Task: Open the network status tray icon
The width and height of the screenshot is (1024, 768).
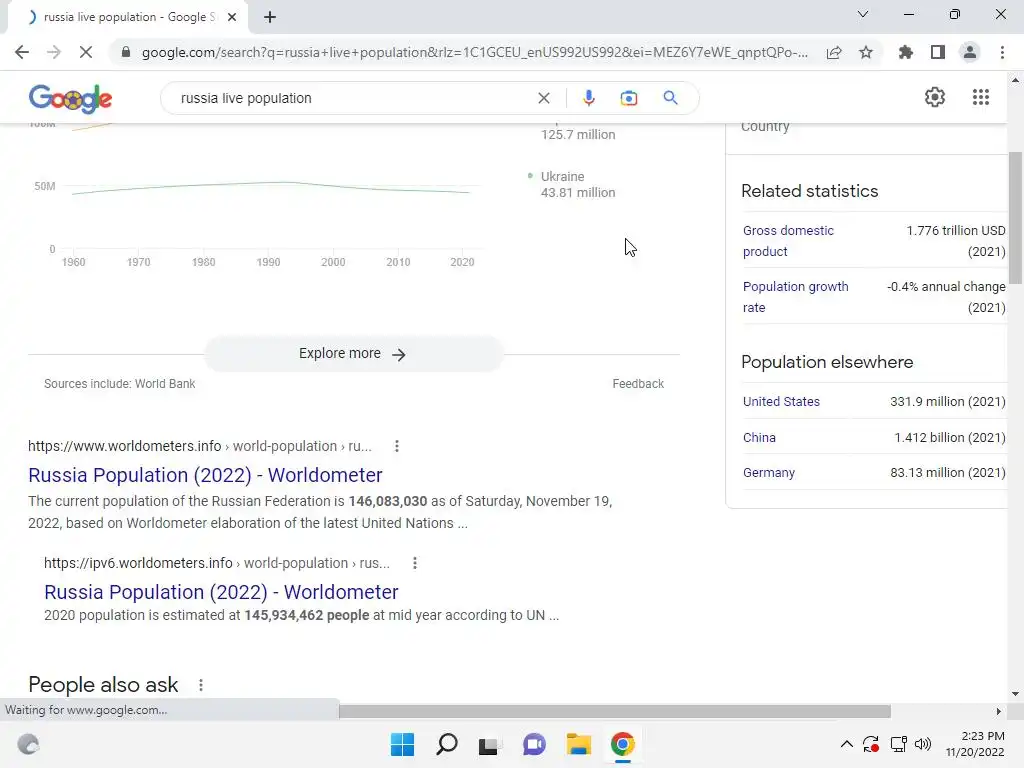Action: tap(899, 744)
